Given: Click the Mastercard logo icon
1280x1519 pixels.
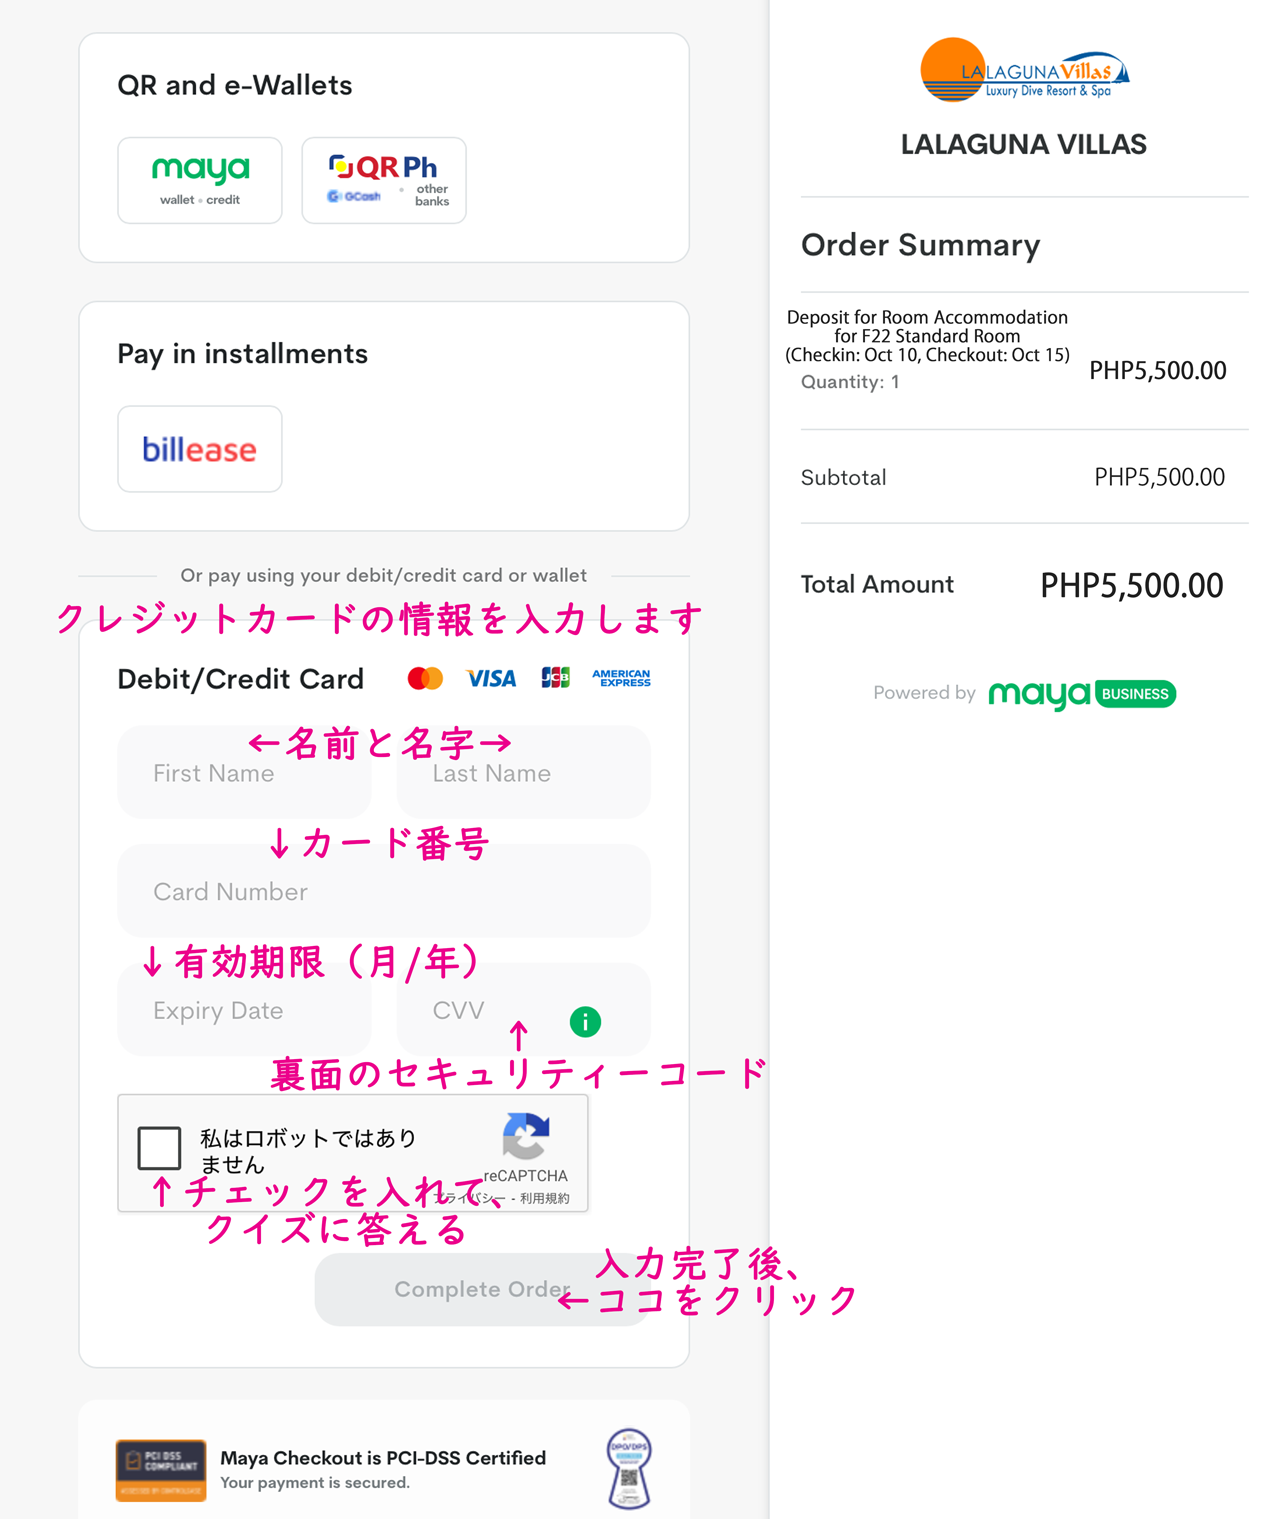Looking at the screenshot, I should click(425, 679).
